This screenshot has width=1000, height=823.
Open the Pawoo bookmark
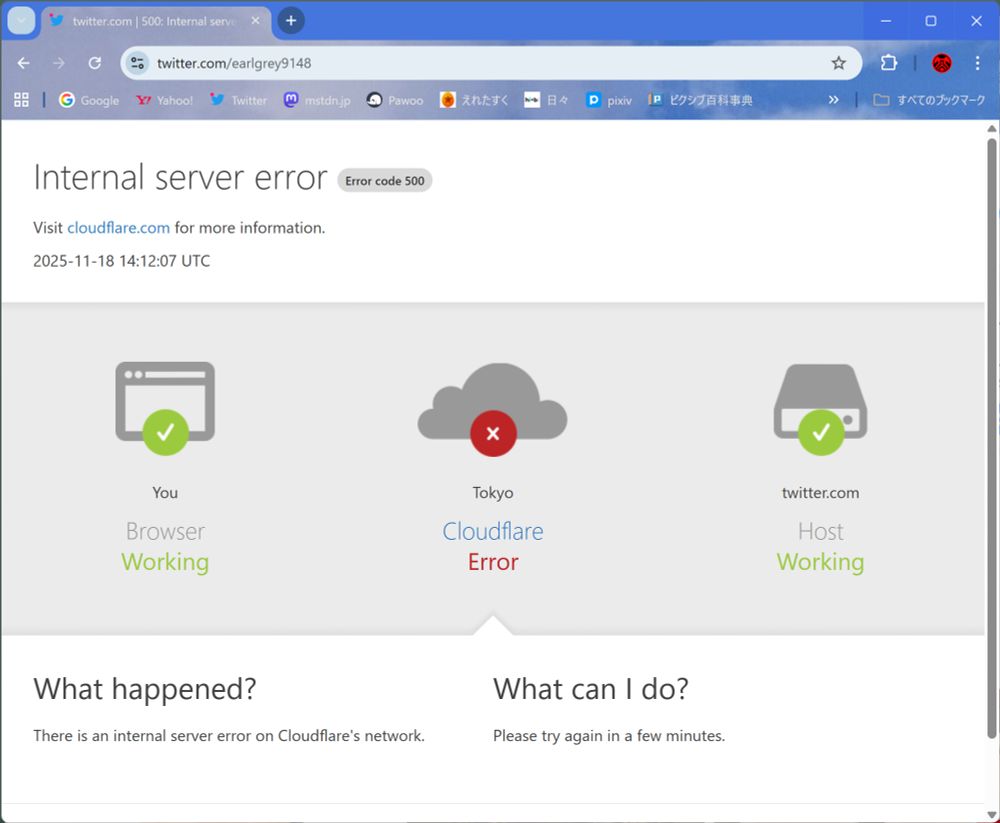(395, 100)
